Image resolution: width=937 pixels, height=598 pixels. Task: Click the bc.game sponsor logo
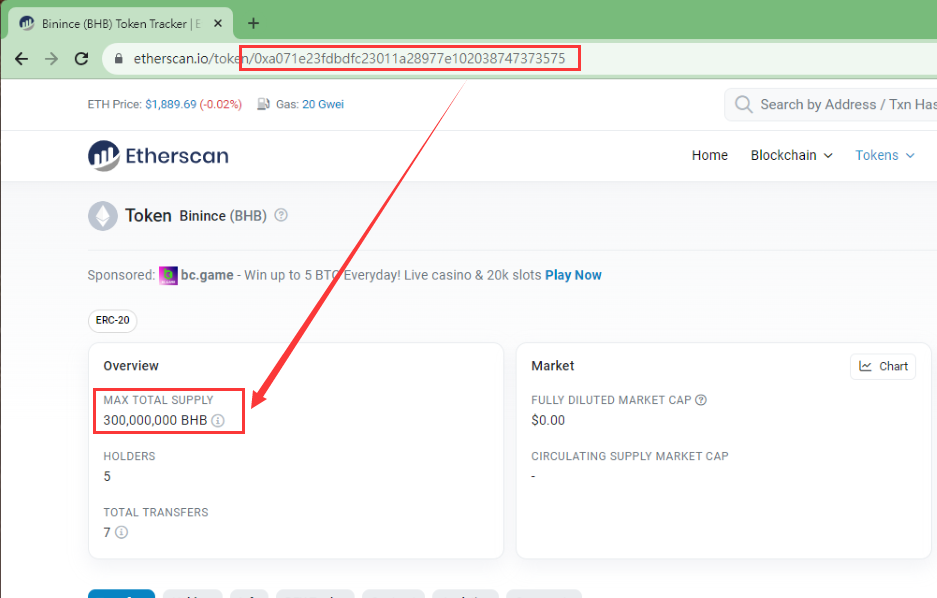point(168,275)
